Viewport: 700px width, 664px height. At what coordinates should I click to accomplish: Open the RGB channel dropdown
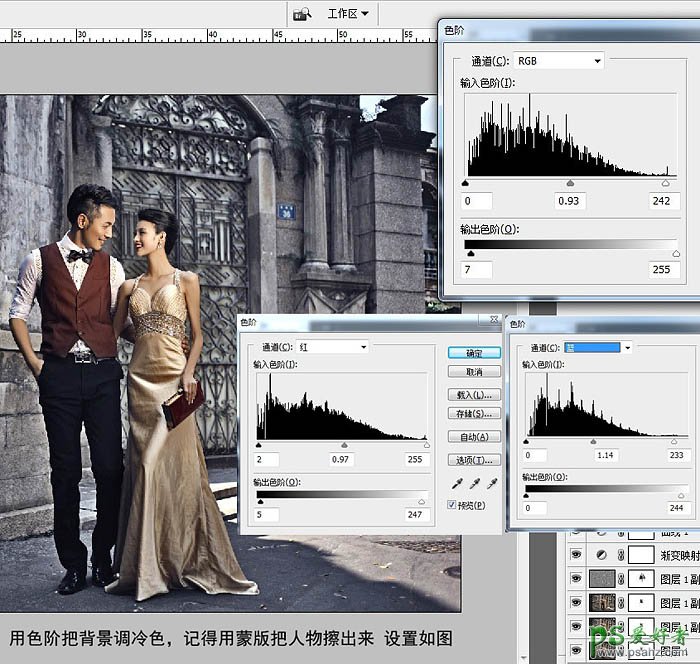point(558,61)
